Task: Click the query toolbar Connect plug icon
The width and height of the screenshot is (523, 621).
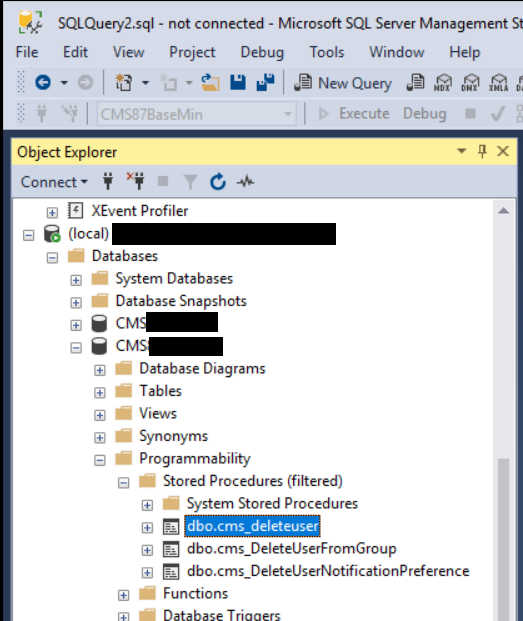Action: point(42,114)
